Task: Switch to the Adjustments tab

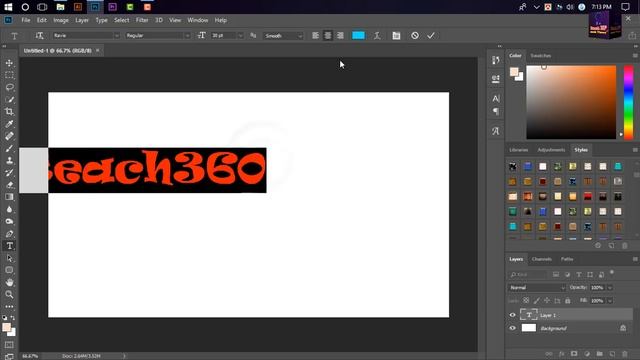Action: (x=551, y=150)
